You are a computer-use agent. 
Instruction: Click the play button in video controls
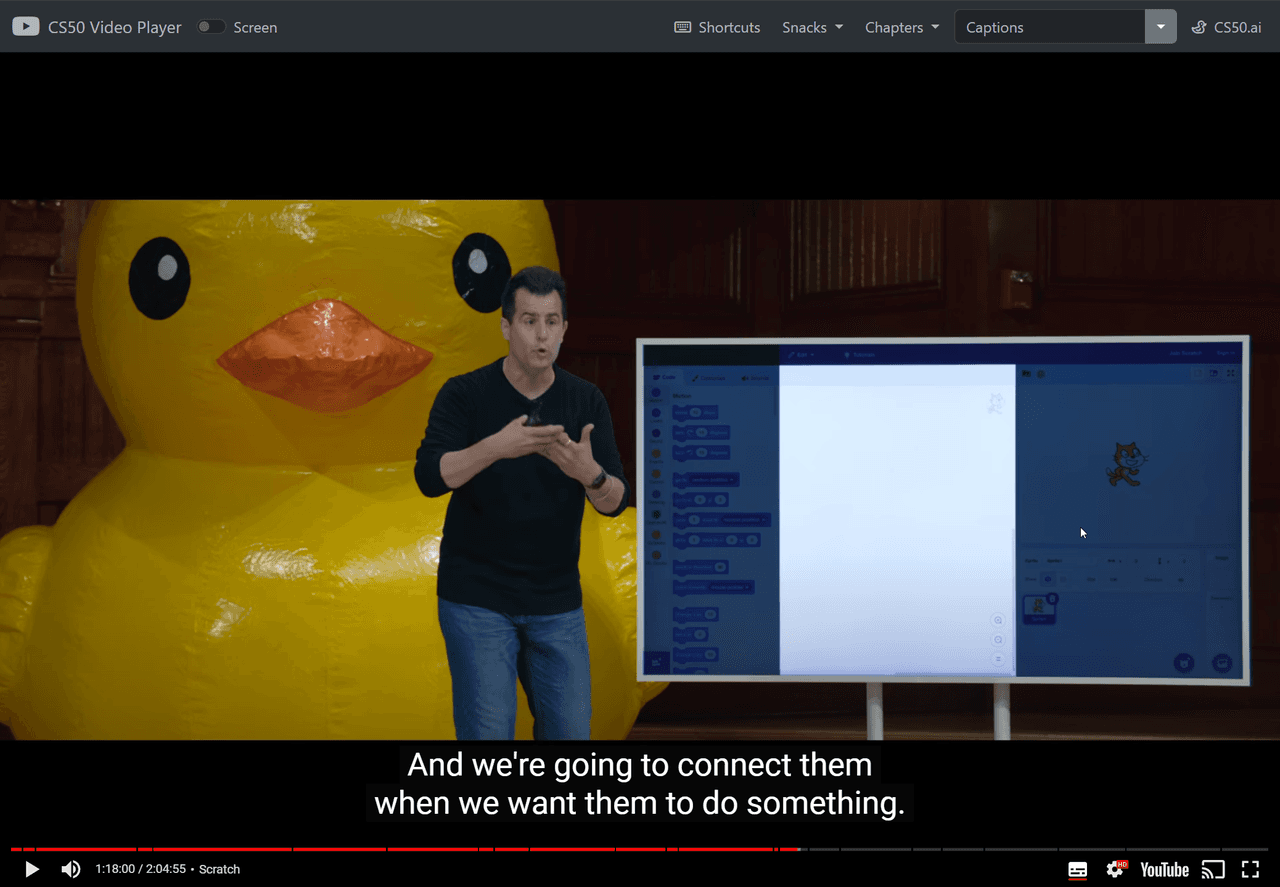[x=32, y=869]
